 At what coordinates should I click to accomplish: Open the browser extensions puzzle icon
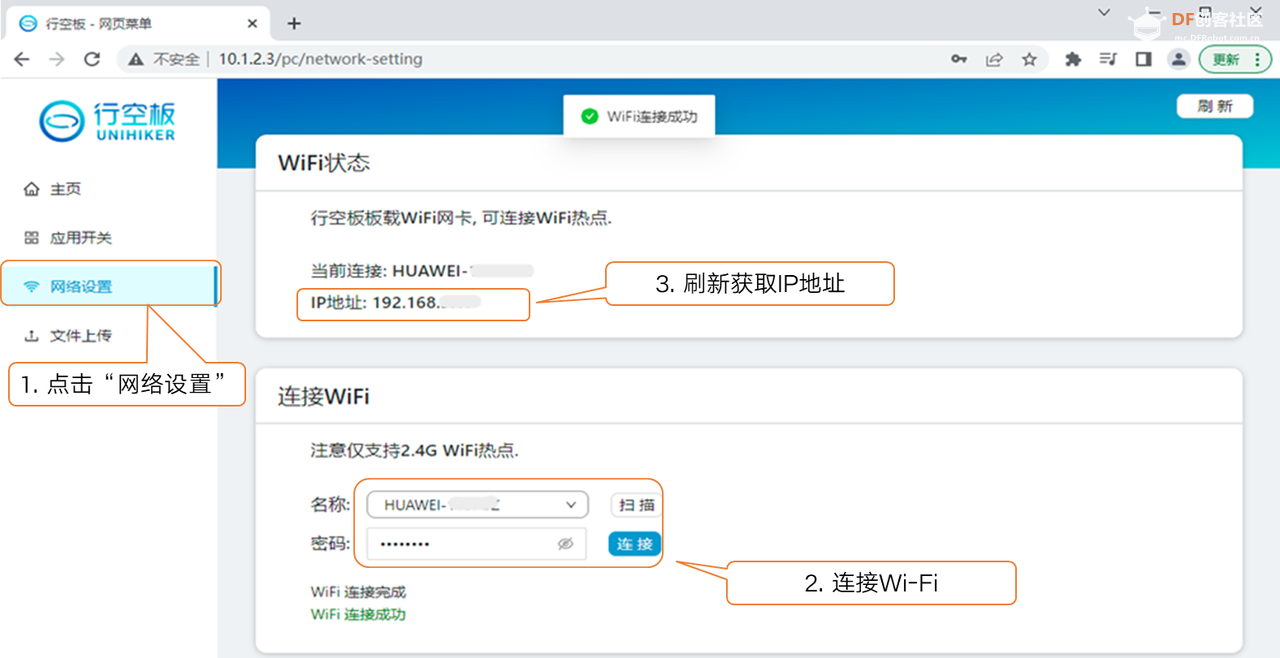click(x=1072, y=59)
